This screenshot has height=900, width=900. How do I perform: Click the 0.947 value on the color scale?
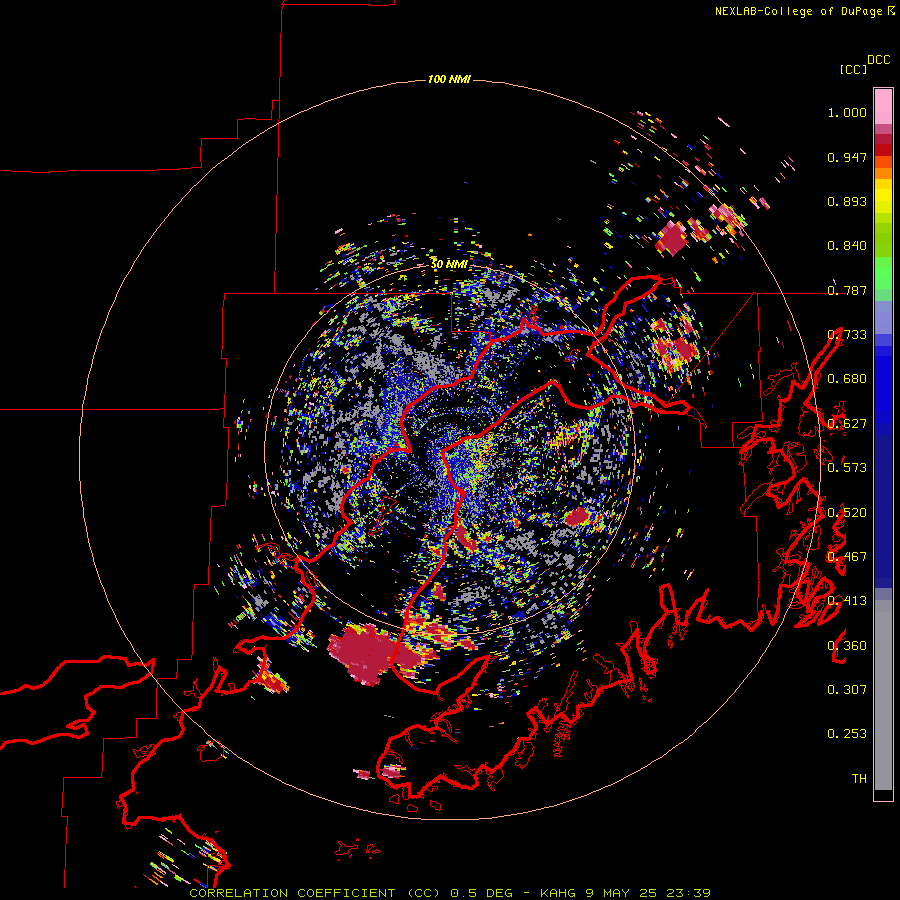tap(847, 157)
